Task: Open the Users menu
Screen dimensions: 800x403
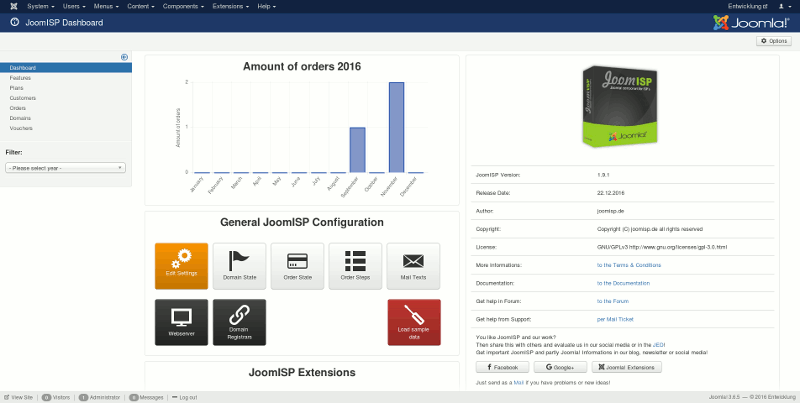Action: [74, 6]
